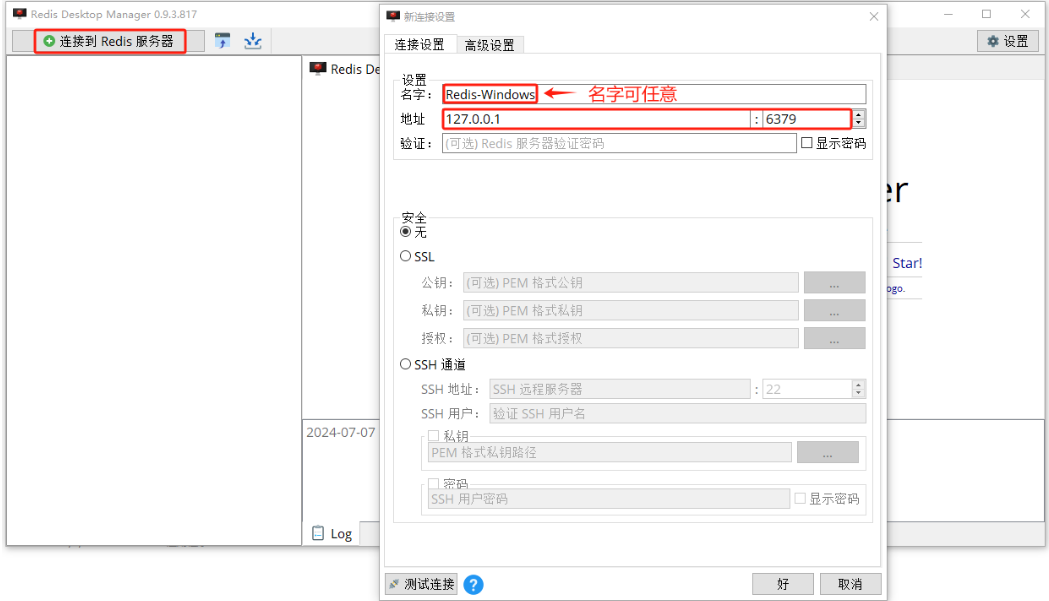This screenshot has width=1049, height=601.
Task: Click the PEM 格式私钥路径 path field
Action: [609, 452]
